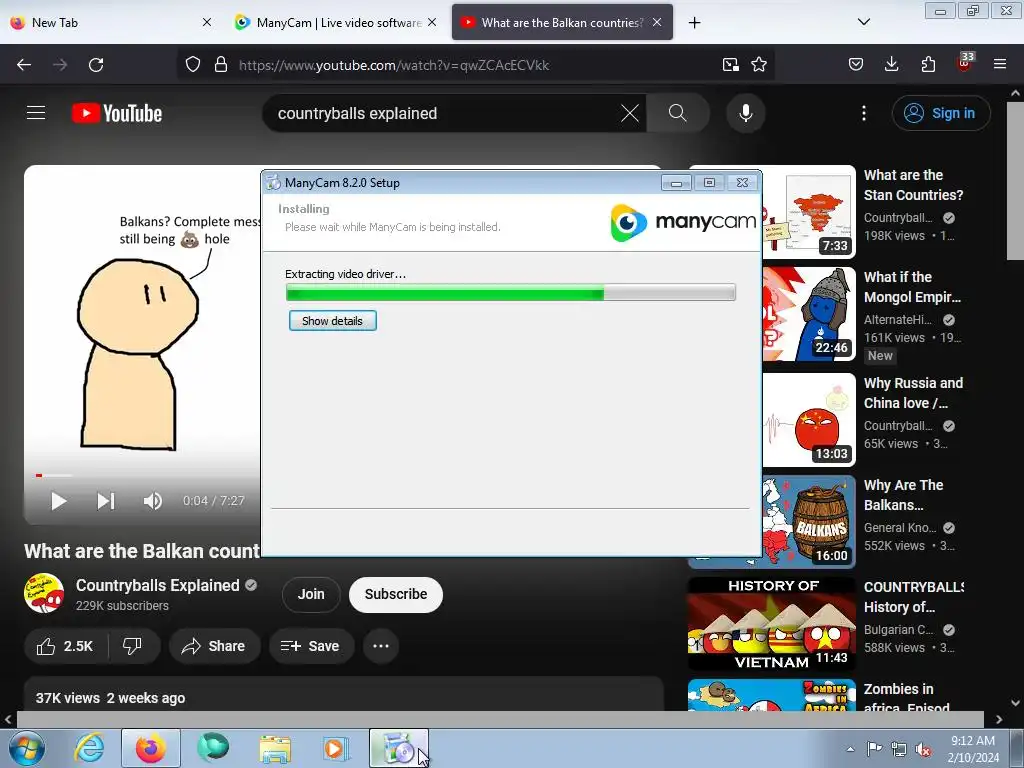Open the file explorer taskbar icon
Image resolution: width=1024 pixels, height=768 pixels.
click(275, 748)
